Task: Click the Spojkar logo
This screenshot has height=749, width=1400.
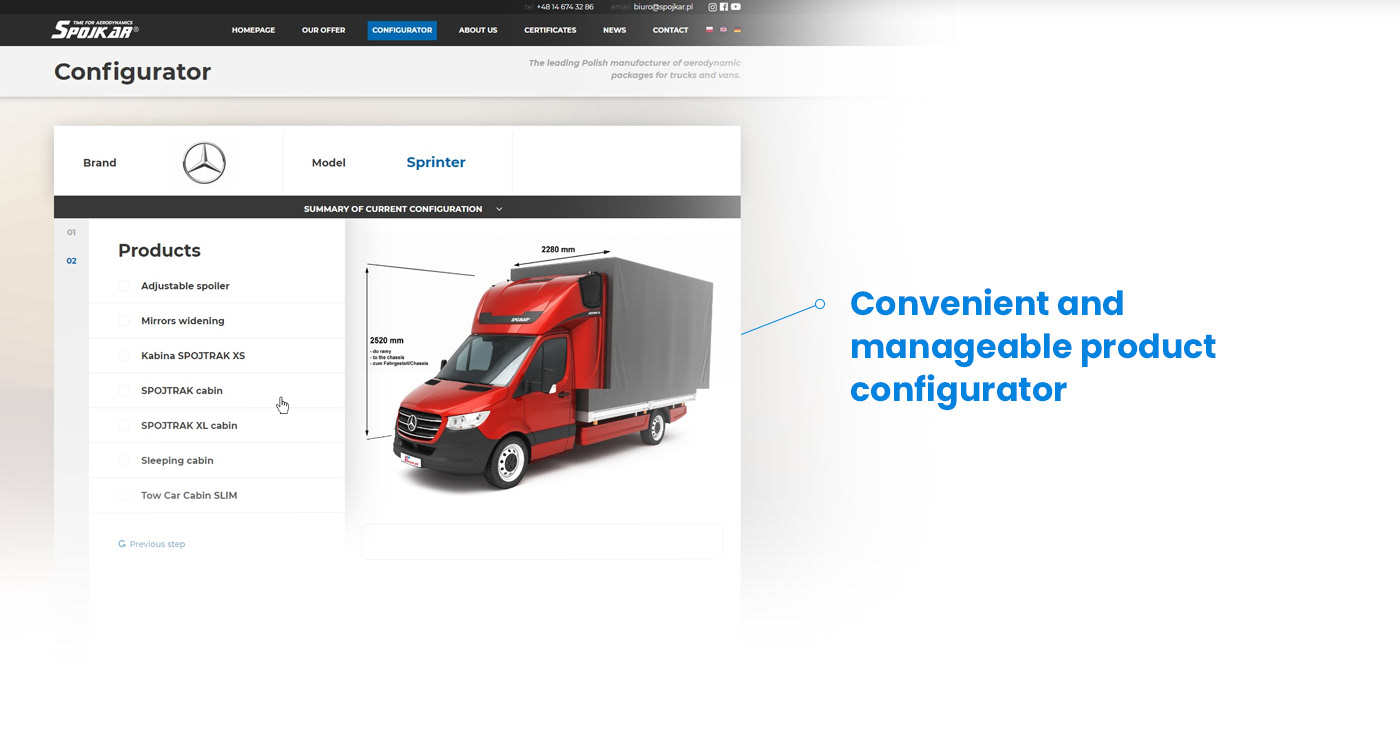Action: pyautogui.click(x=95, y=29)
